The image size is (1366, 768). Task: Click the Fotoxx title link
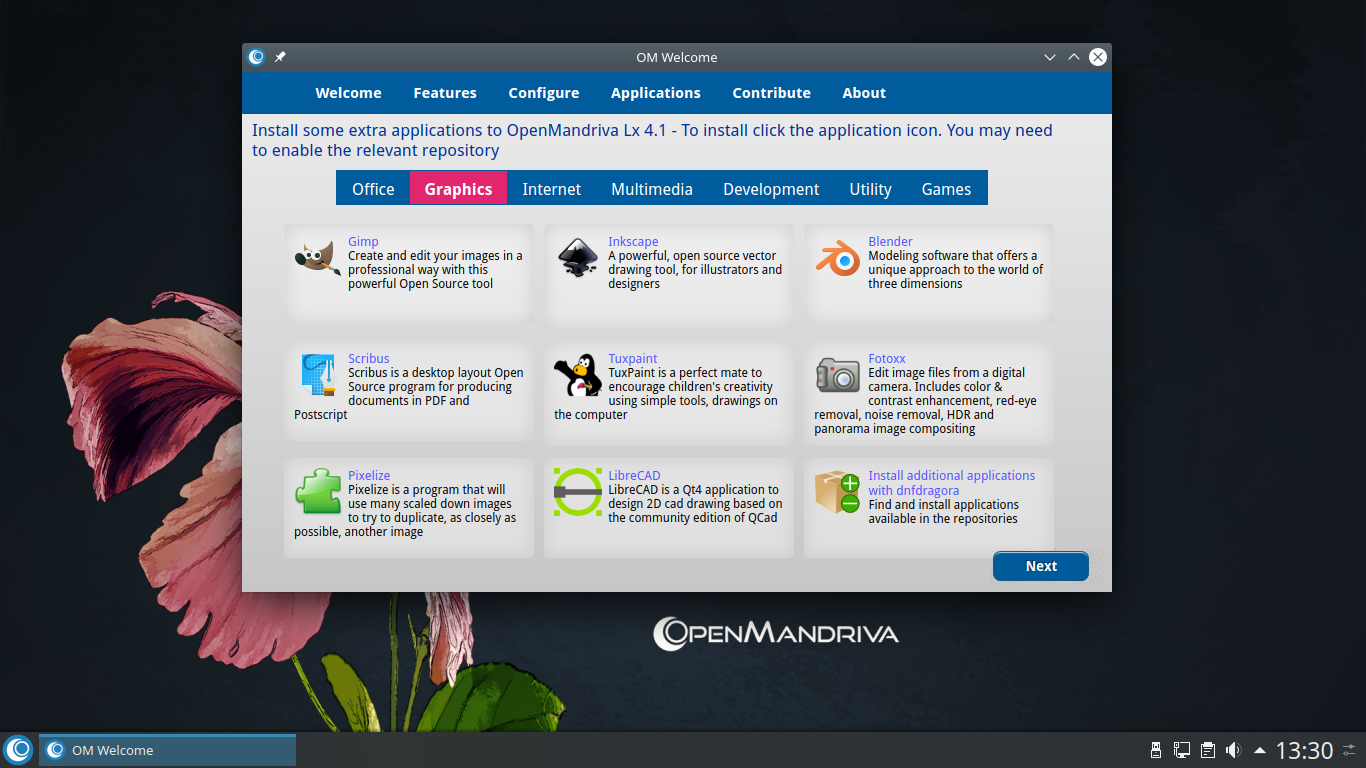[x=887, y=359]
